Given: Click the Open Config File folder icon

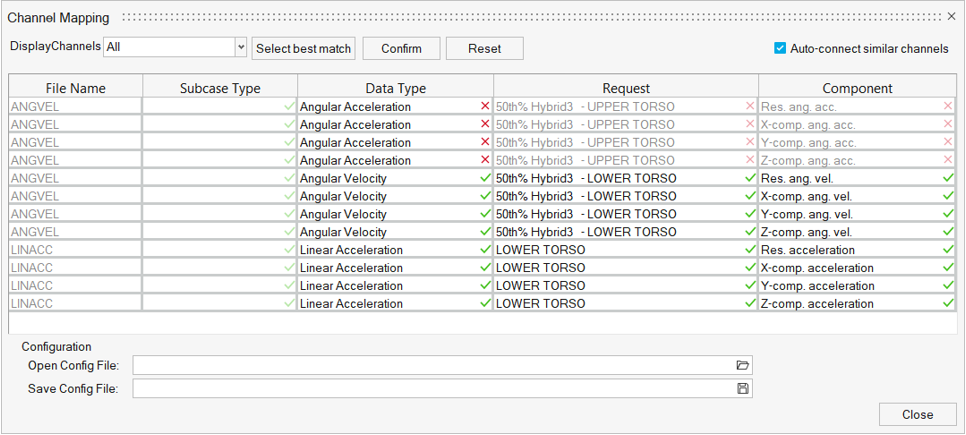Looking at the screenshot, I should coord(742,366).
